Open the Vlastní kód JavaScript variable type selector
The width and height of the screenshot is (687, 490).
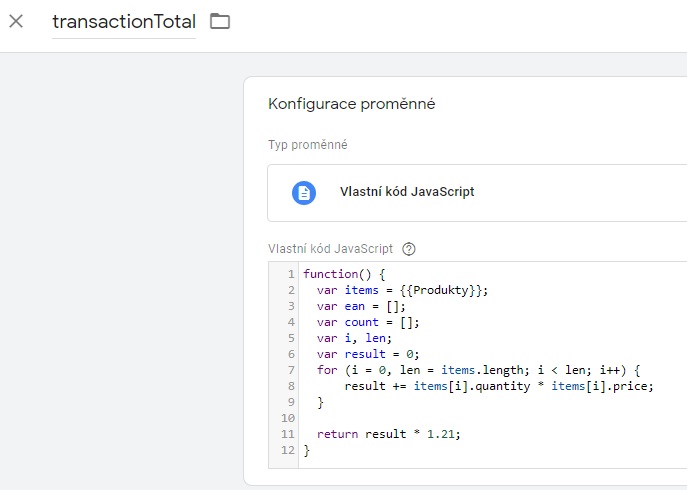tap(477, 193)
